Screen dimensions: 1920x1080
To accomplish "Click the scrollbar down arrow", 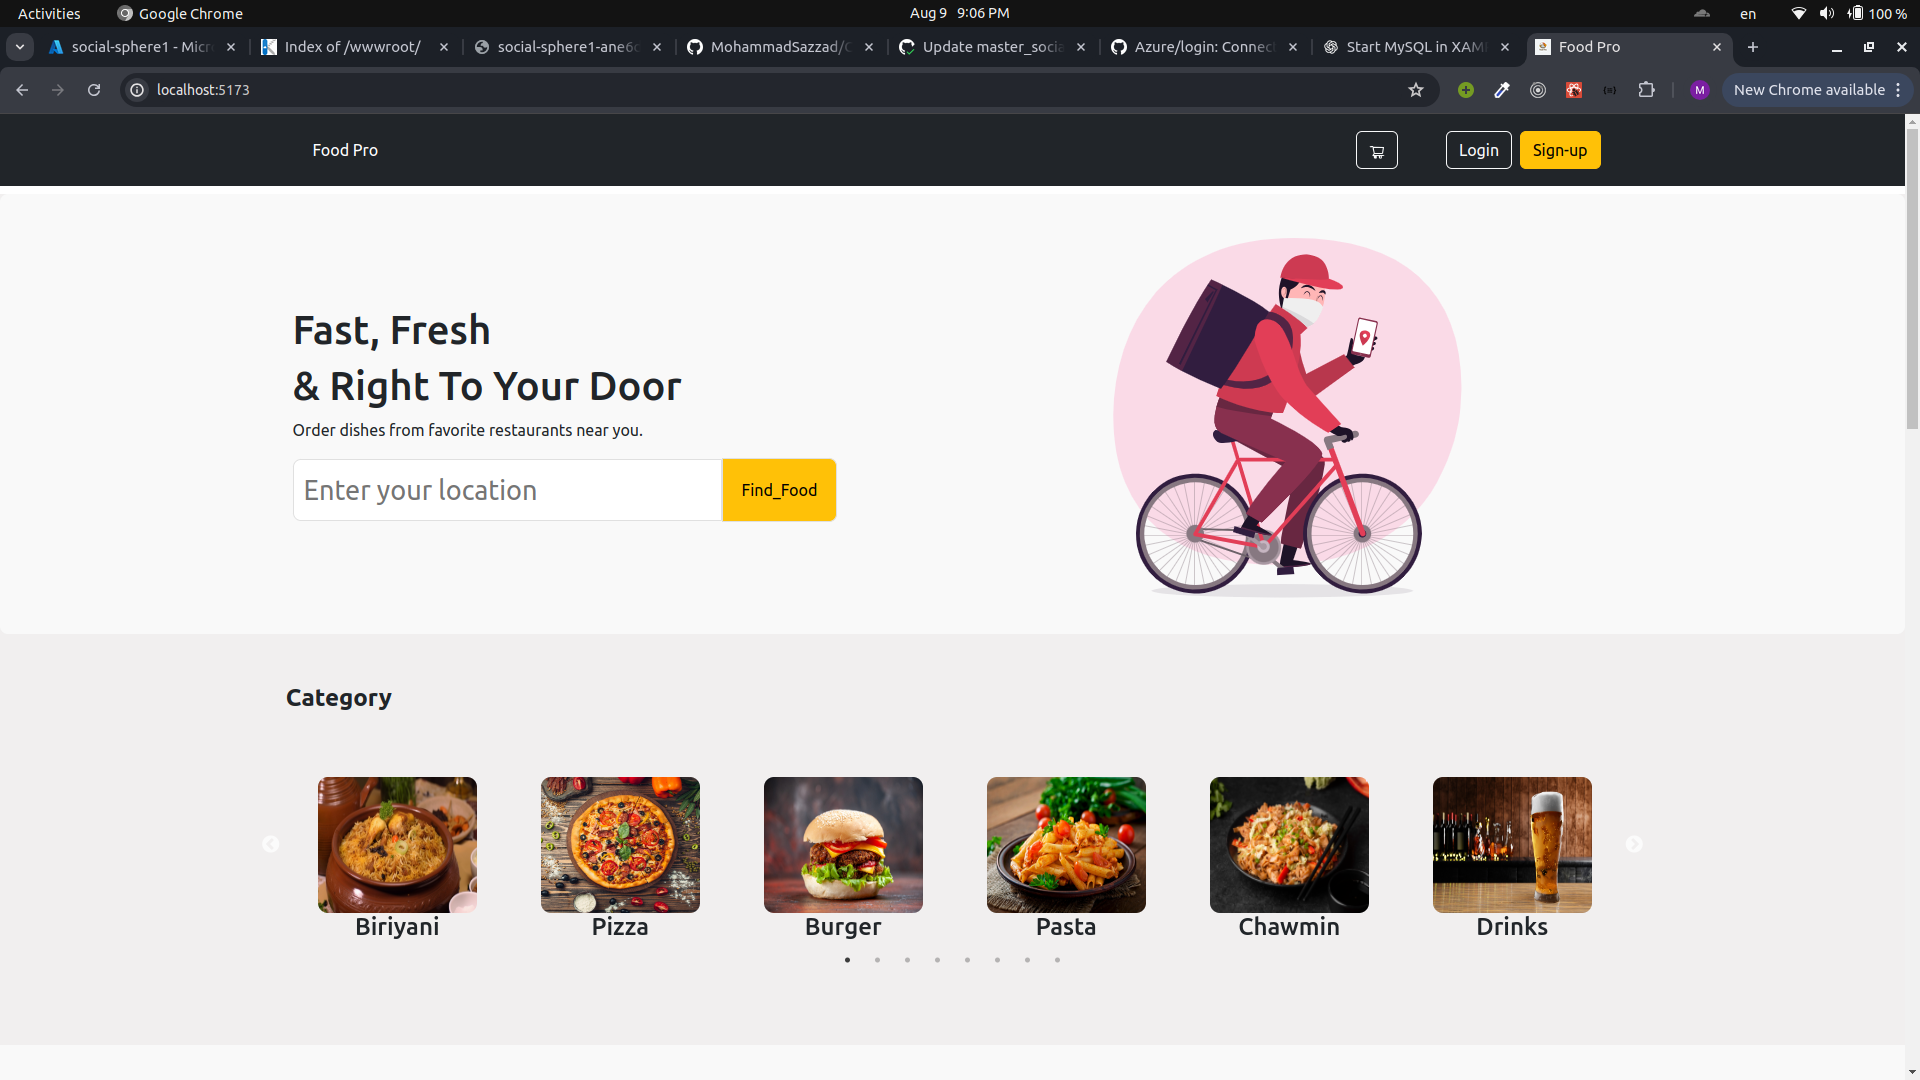I will [1912, 1072].
